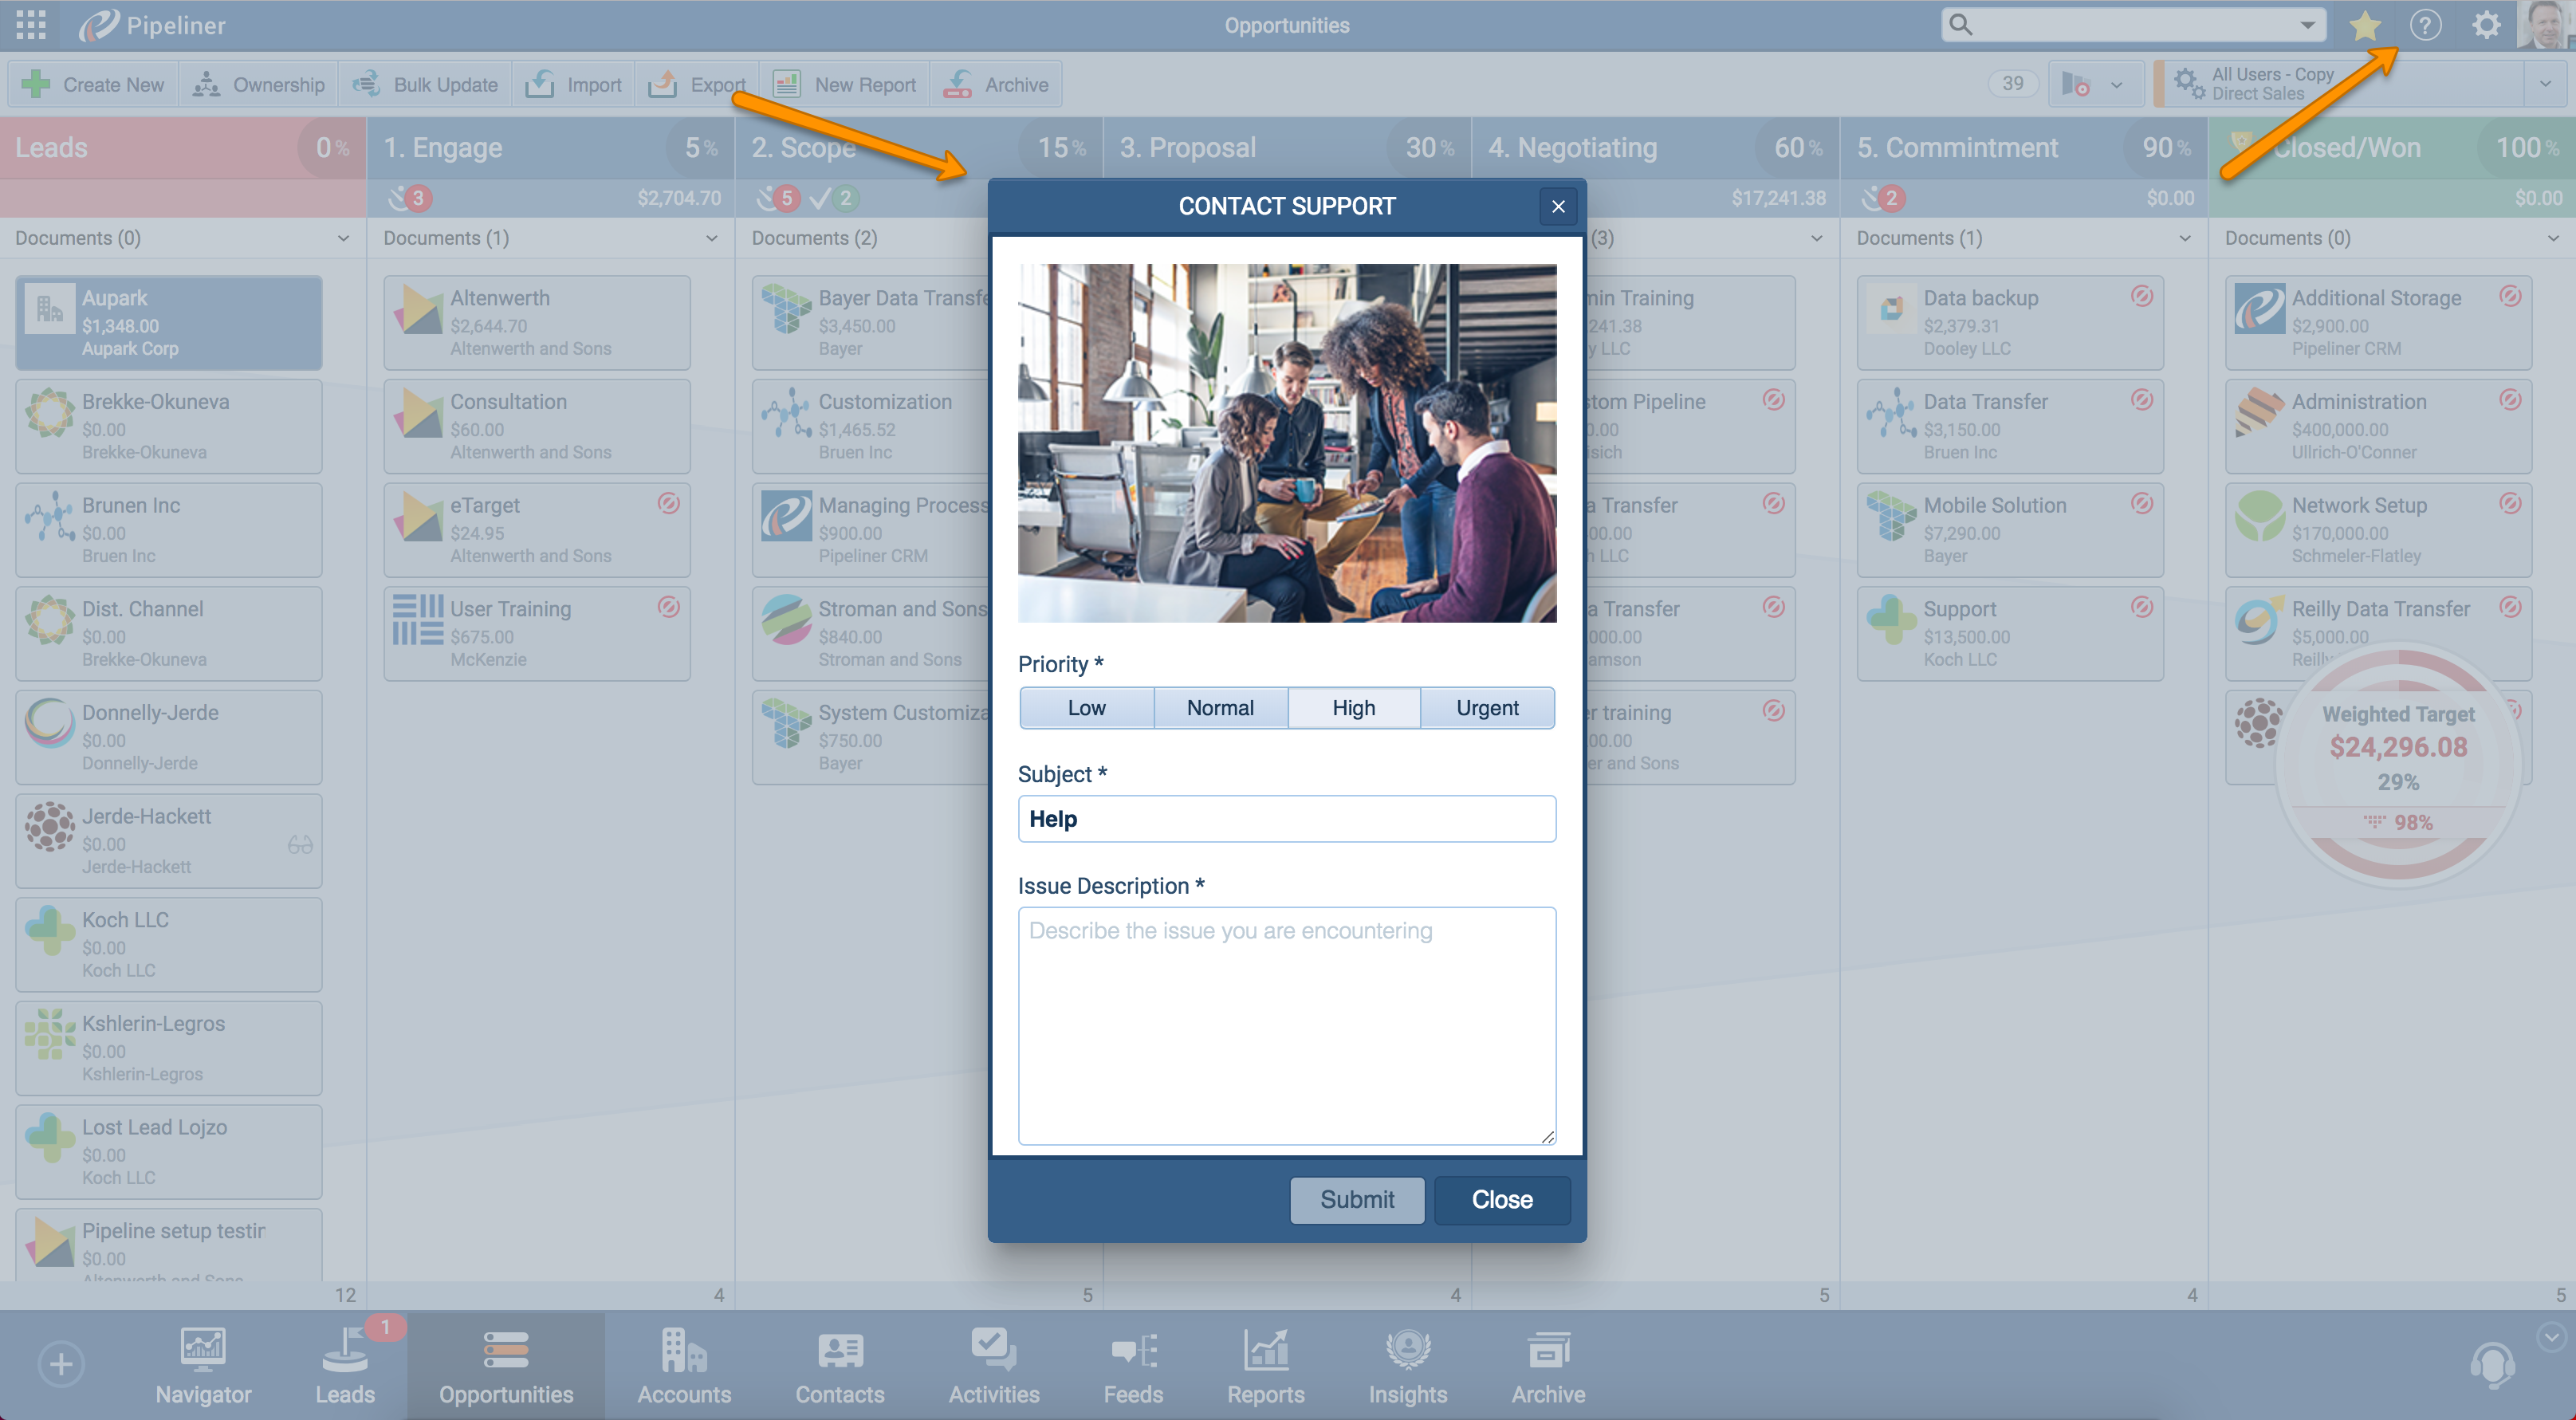
Task: Expand the Leads Documents (0) dropdown
Action: pos(343,238)
